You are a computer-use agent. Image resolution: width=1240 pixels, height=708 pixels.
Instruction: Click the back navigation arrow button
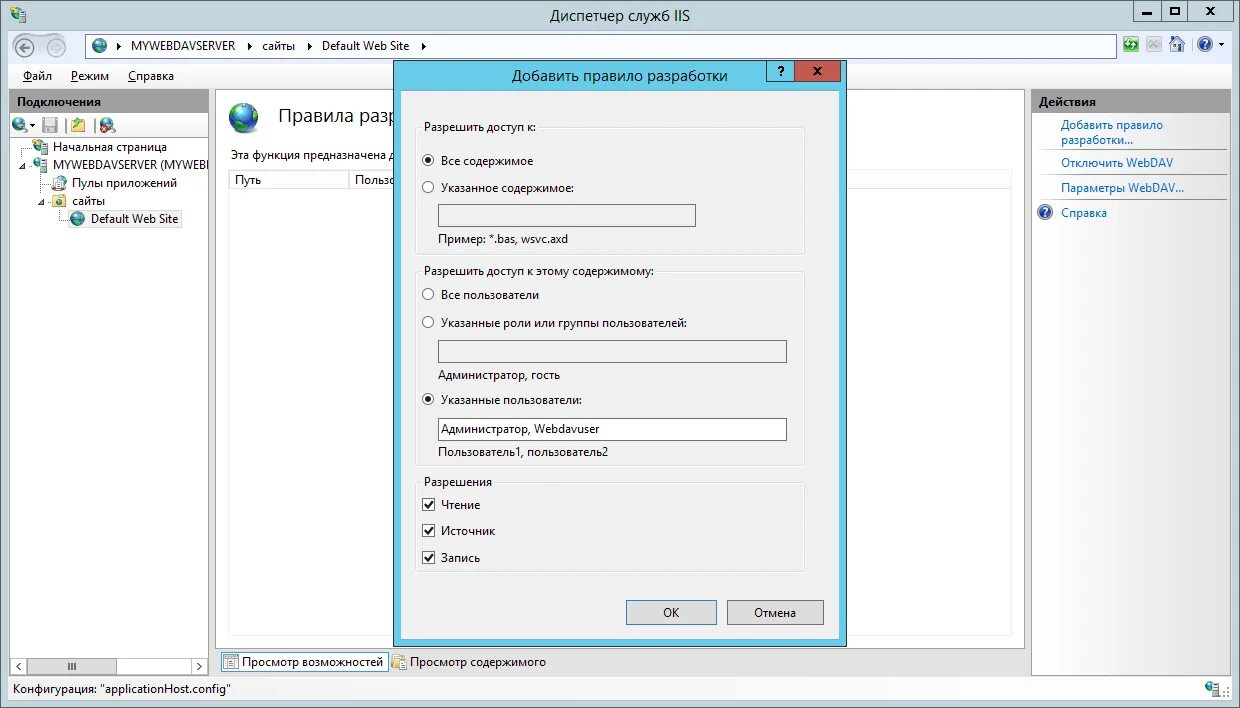27,47
